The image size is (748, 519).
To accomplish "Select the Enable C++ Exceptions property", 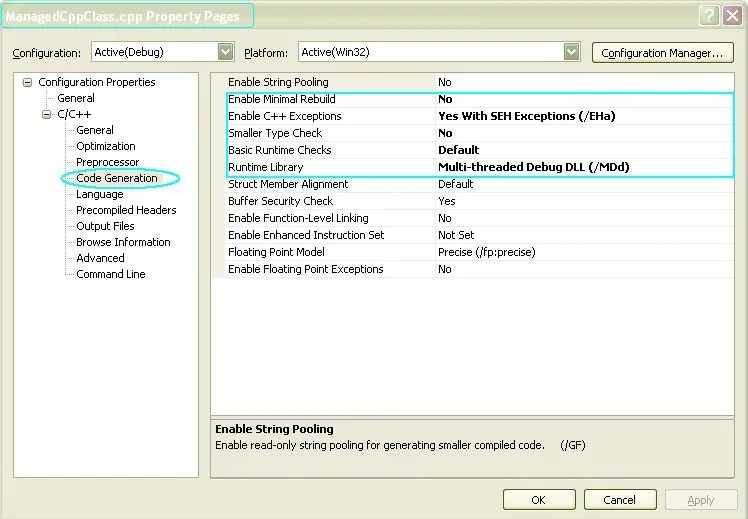I will coord(479,116).
